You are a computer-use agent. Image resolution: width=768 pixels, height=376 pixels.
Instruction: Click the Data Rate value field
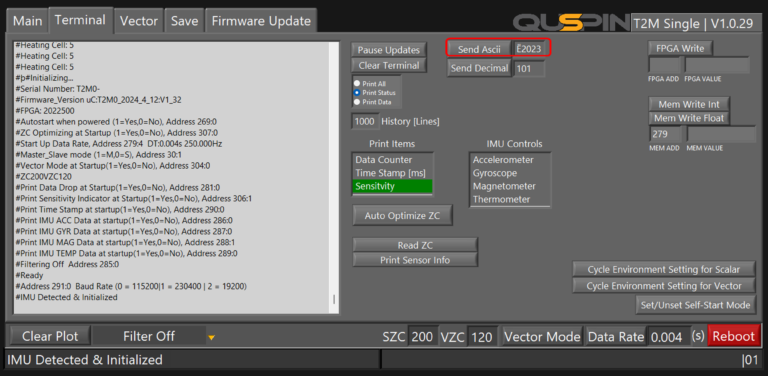tap(668, 337)
